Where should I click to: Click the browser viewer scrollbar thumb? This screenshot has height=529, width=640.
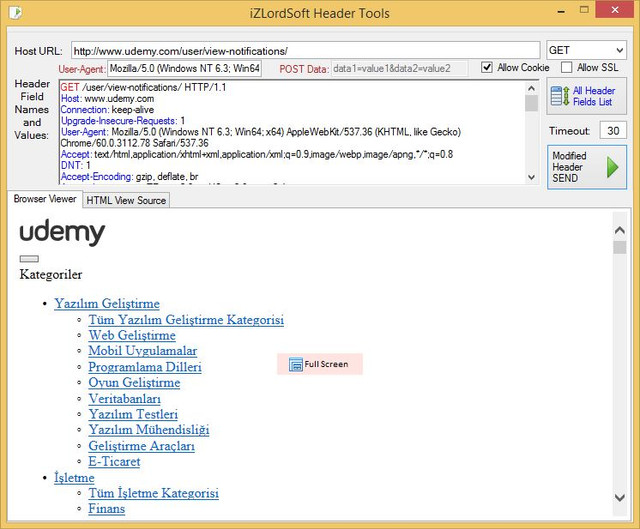click(620, 247)
